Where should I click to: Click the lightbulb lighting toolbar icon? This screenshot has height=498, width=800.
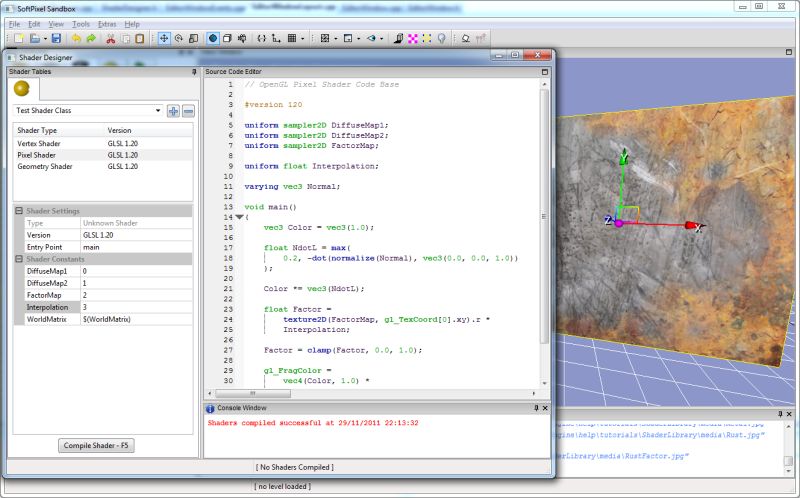(441, 38)
